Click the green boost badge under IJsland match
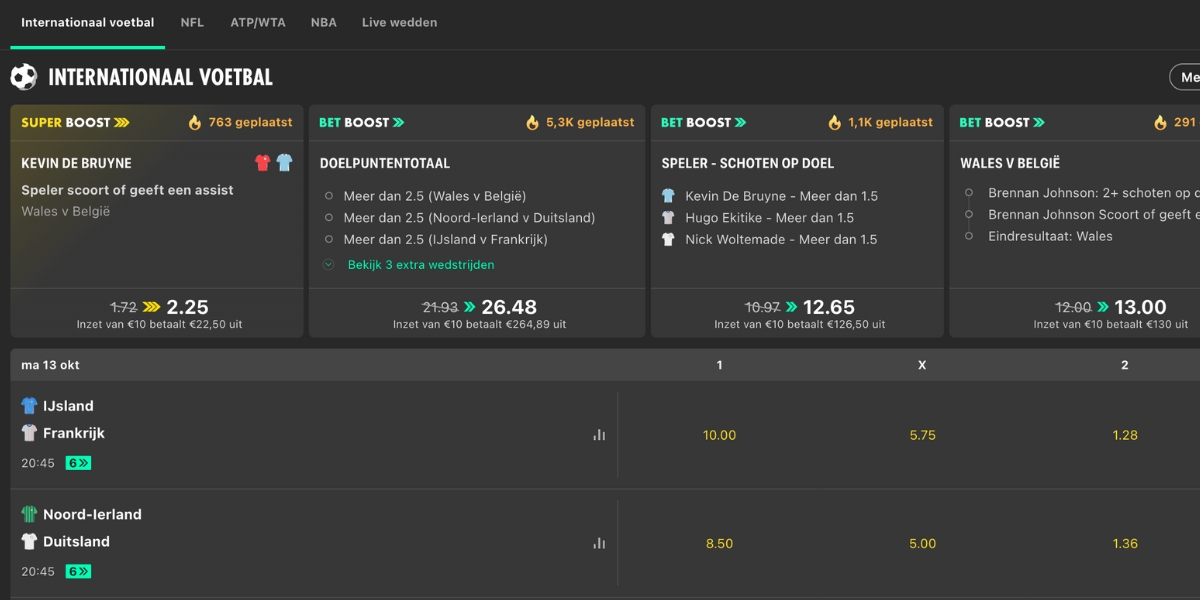 coord(78,463)
